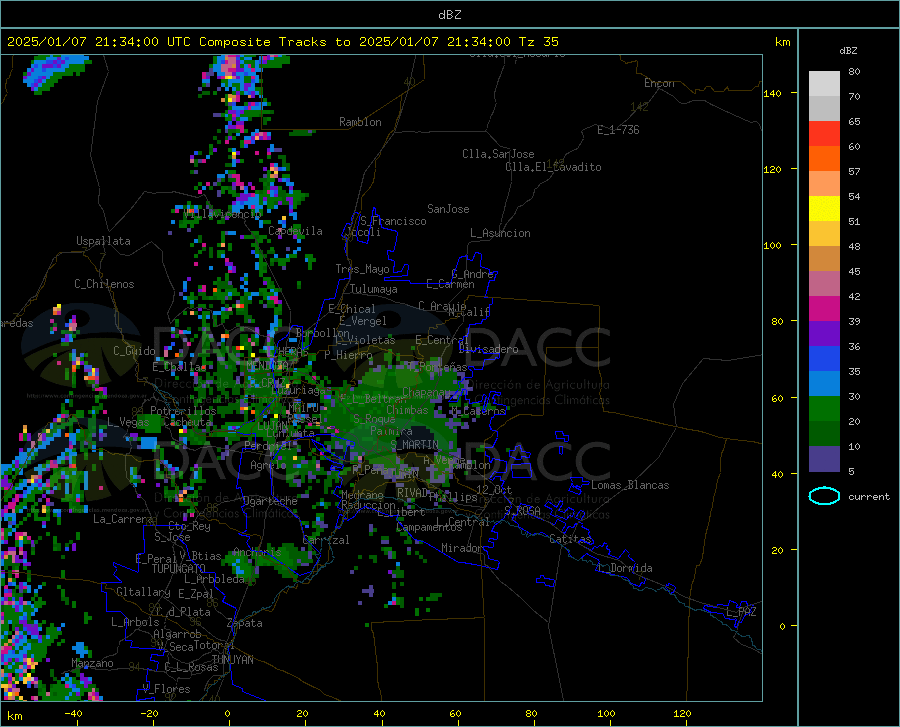Image resolution: width=900 pixels, height=727 pixels.
Task: Pick the light blue 30–35 dBZ swatch
Action: 824,384
